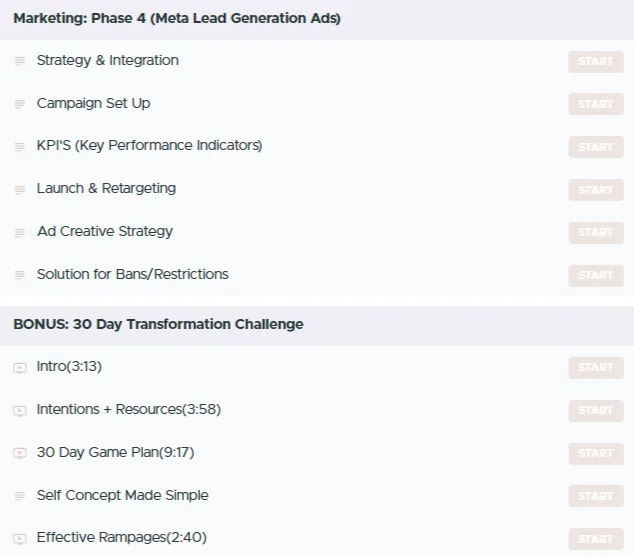
Task: Click the text lesson icon beside Strategy & Integration
Action: click(x=19, y=61)
